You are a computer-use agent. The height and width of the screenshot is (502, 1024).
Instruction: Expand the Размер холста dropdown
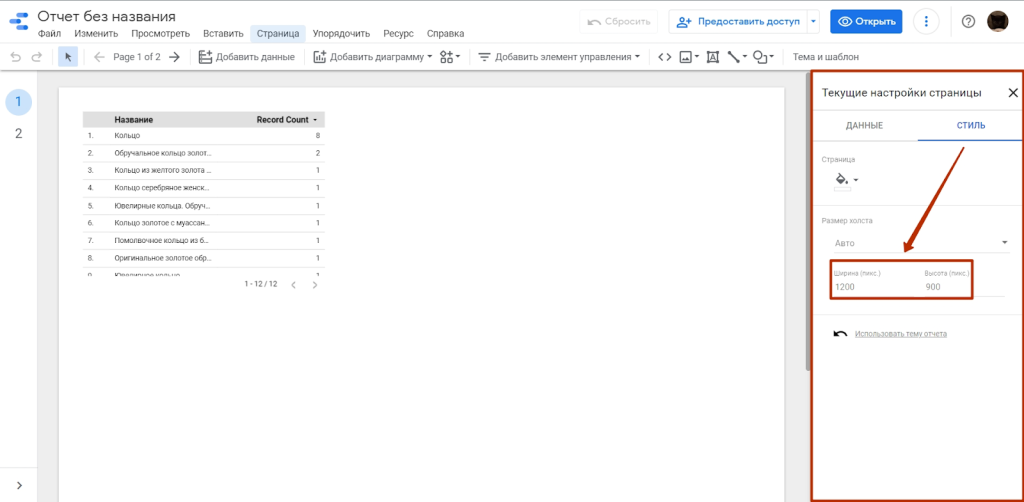click(x=920, y=242)
